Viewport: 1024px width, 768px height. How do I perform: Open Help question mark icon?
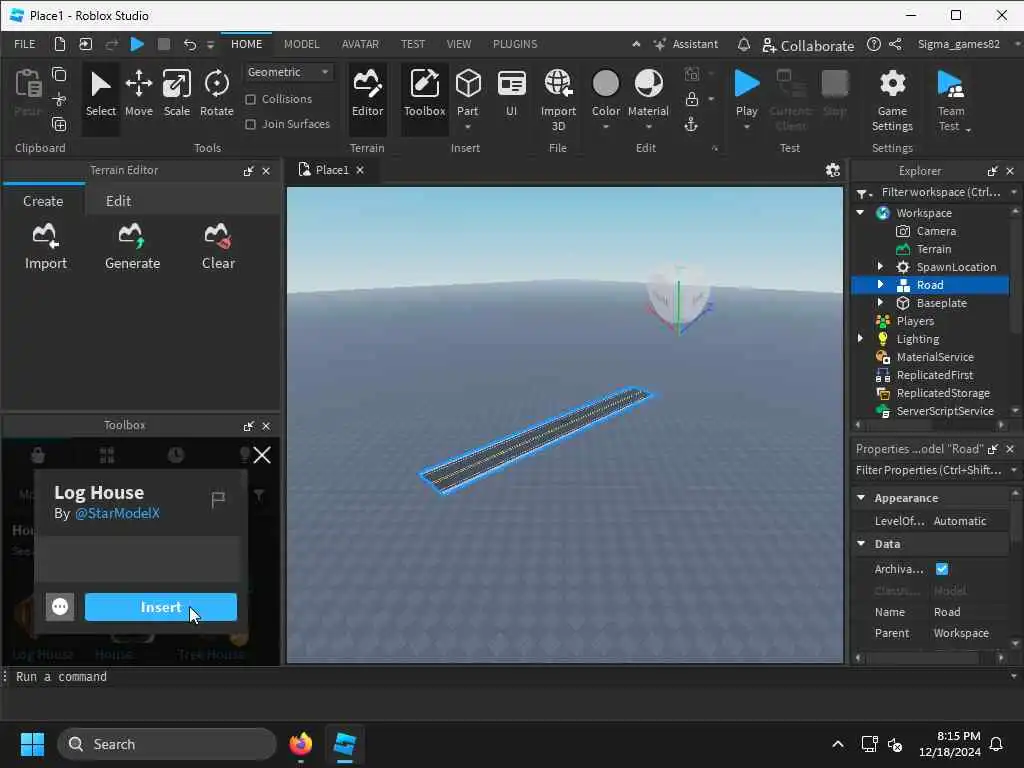pos(874,44)
